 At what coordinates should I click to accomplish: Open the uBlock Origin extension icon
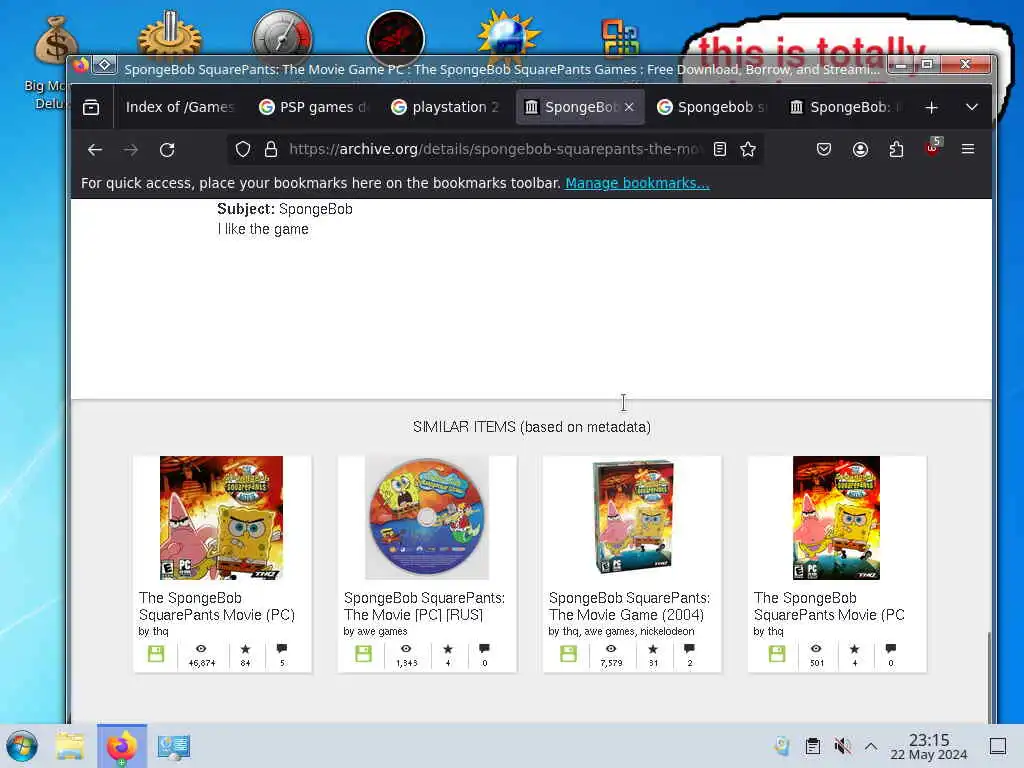pos(933,148)
